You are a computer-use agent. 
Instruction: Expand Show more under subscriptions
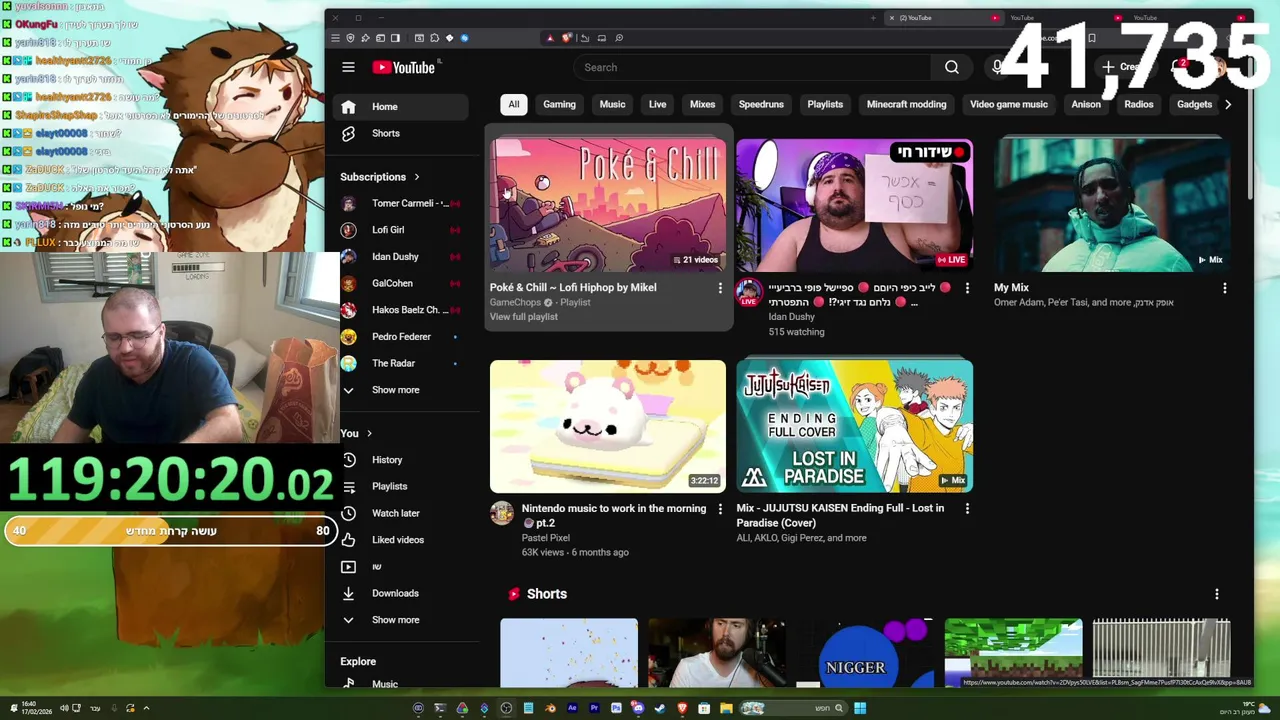click(403, 390)
